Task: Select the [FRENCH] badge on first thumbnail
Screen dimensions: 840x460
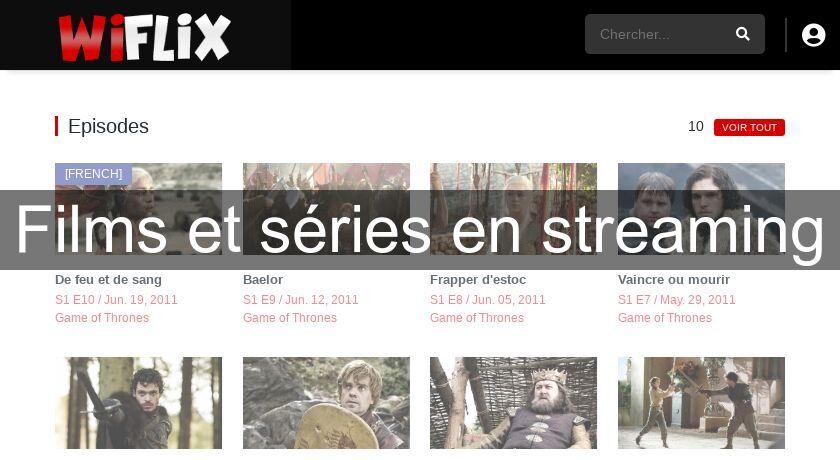Action: (x=93, y=174)
